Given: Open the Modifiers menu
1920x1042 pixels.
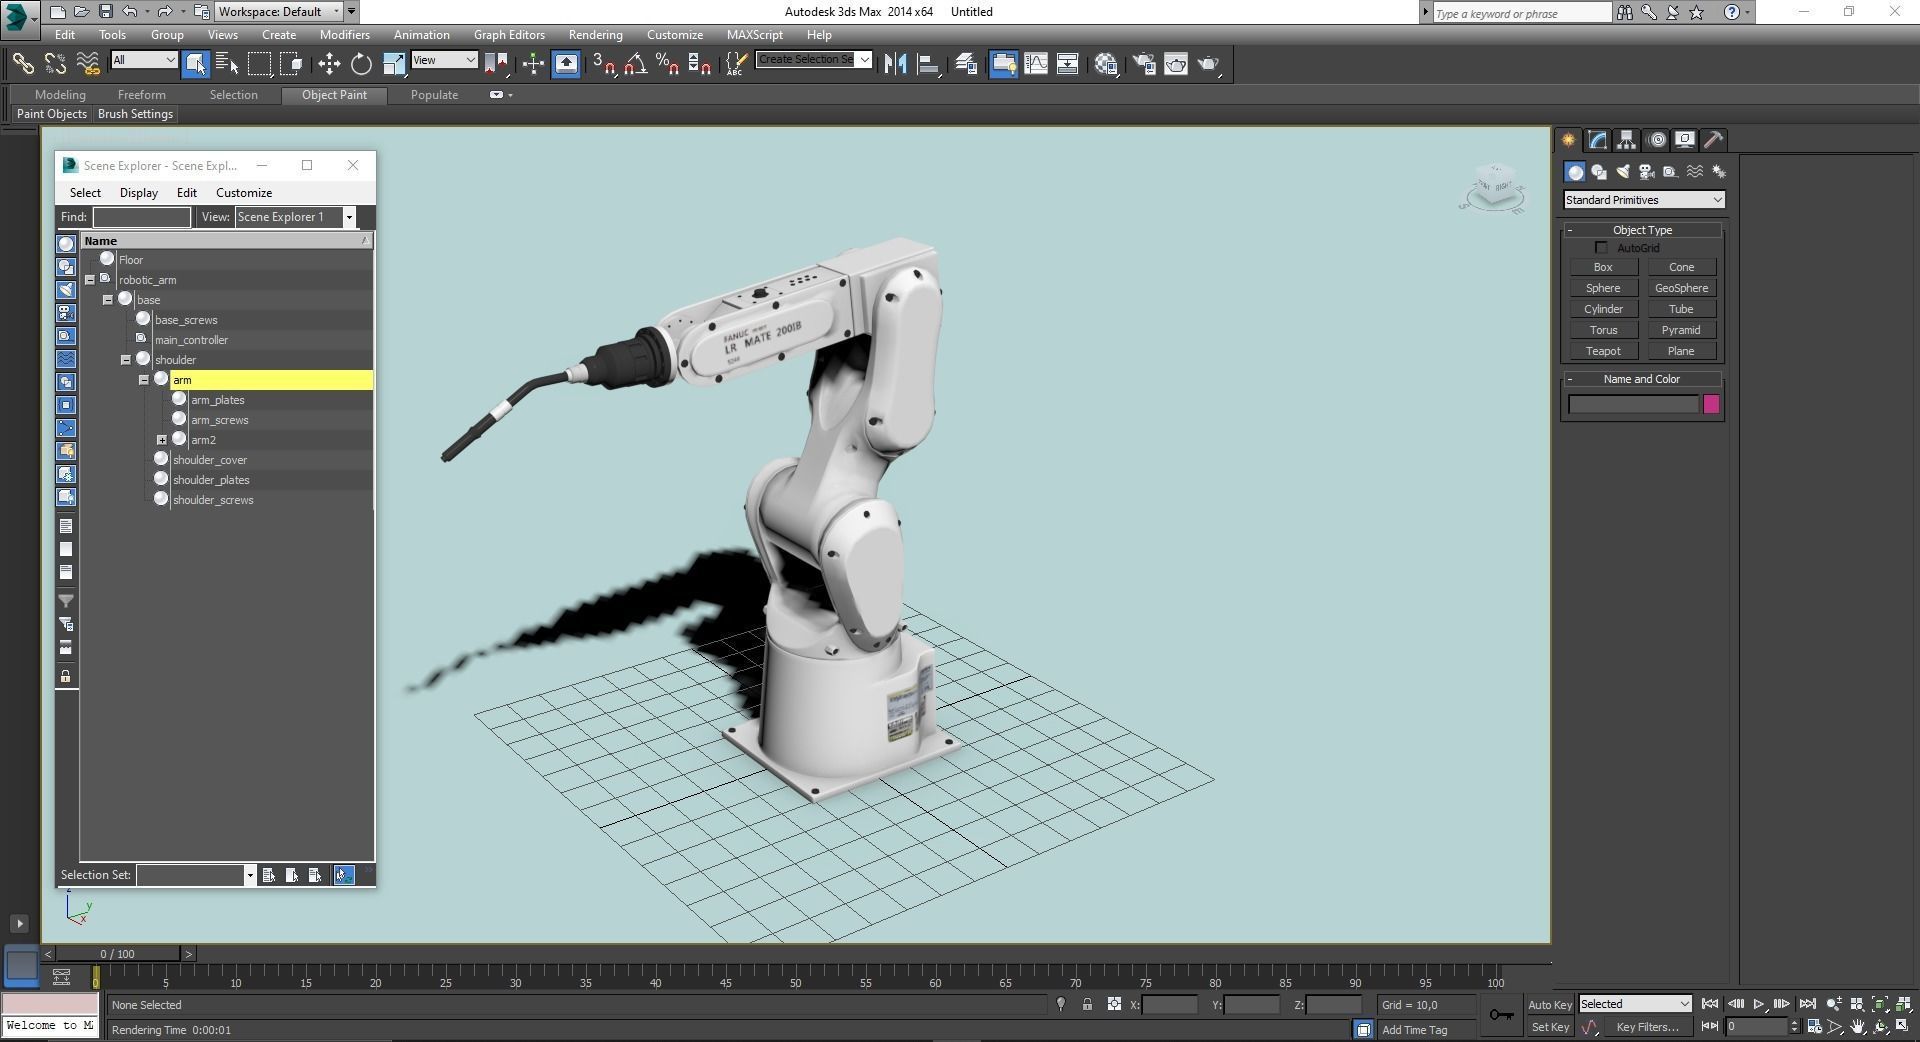Looking at the screenshot, I should click(344, 35).
